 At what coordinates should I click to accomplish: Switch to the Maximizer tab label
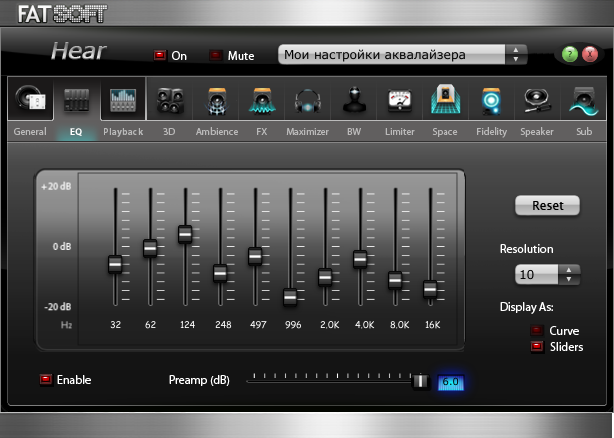[307, 132]
